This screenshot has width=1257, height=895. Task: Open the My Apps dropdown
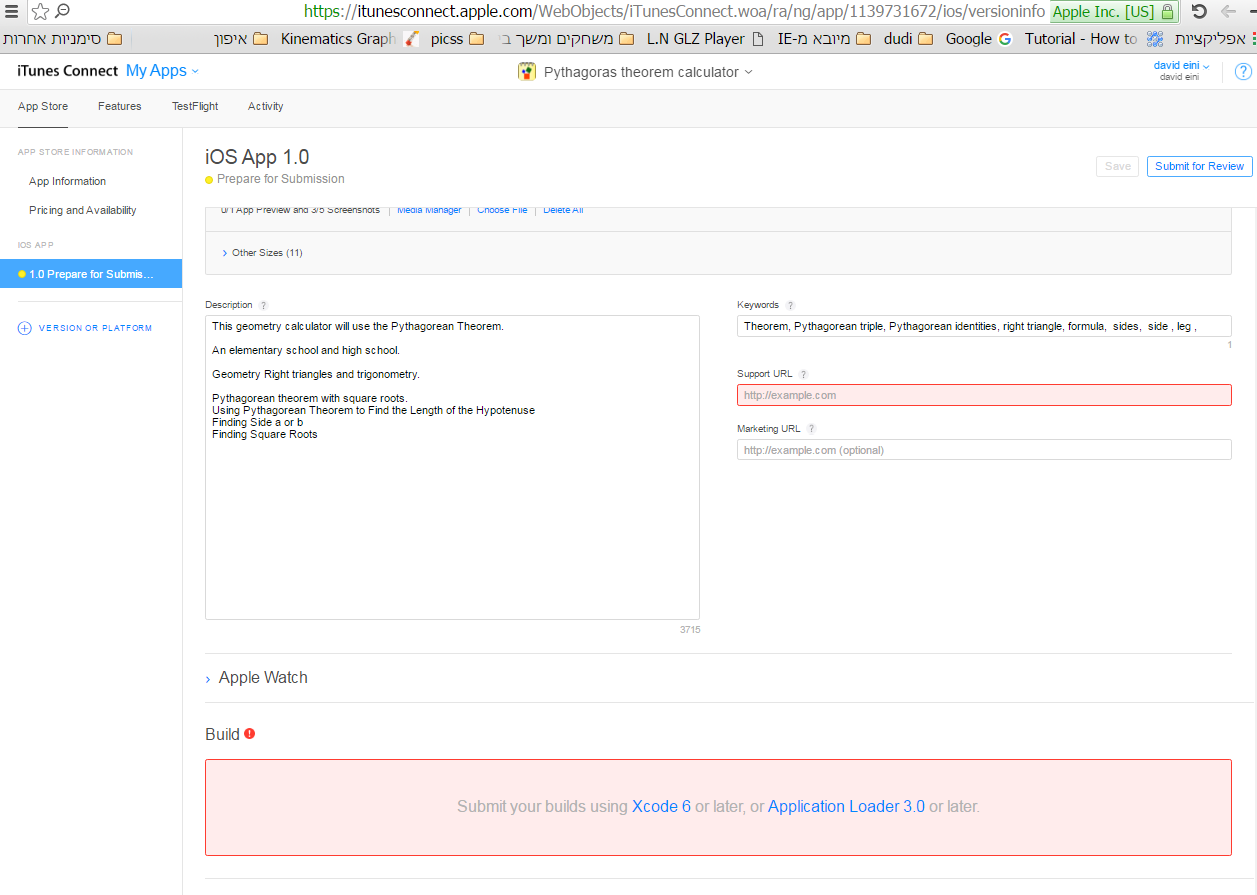162,71
